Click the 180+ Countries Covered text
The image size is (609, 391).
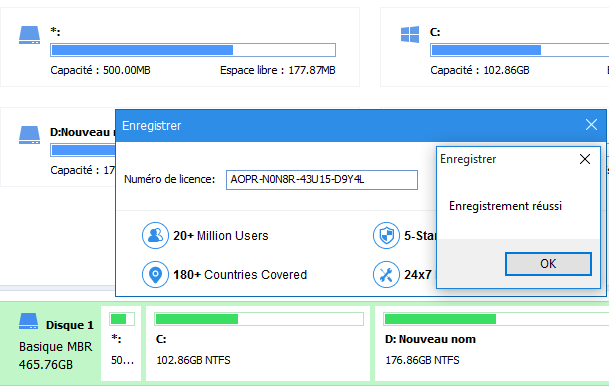coord(240,275)
